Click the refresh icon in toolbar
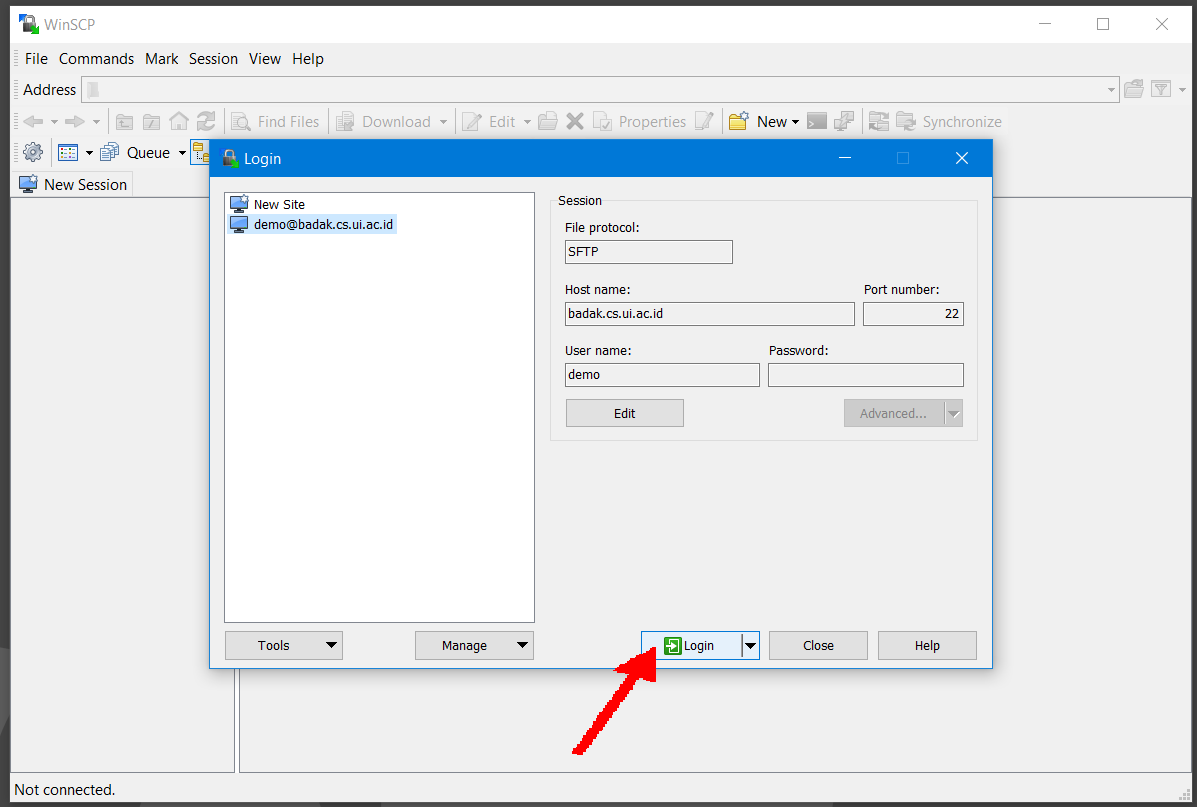Viewport: 1197px width, 807px height. tap(206, 122)
